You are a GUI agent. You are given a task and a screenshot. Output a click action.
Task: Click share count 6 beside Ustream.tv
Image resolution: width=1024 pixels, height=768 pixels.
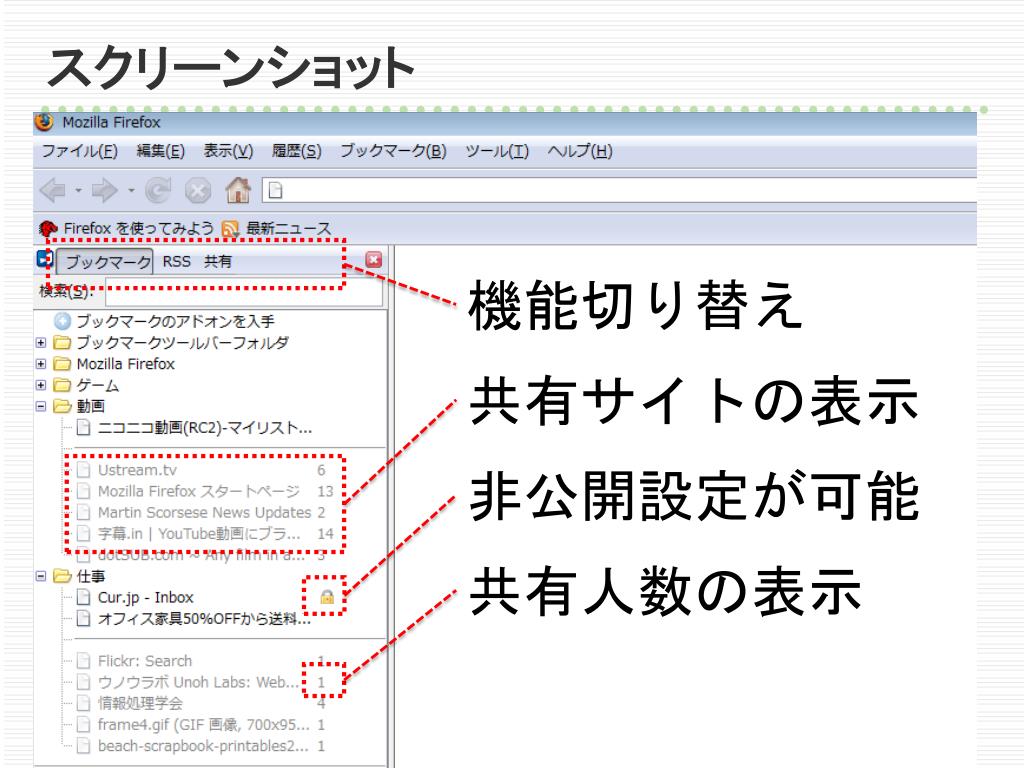click(x=321, y=470)
